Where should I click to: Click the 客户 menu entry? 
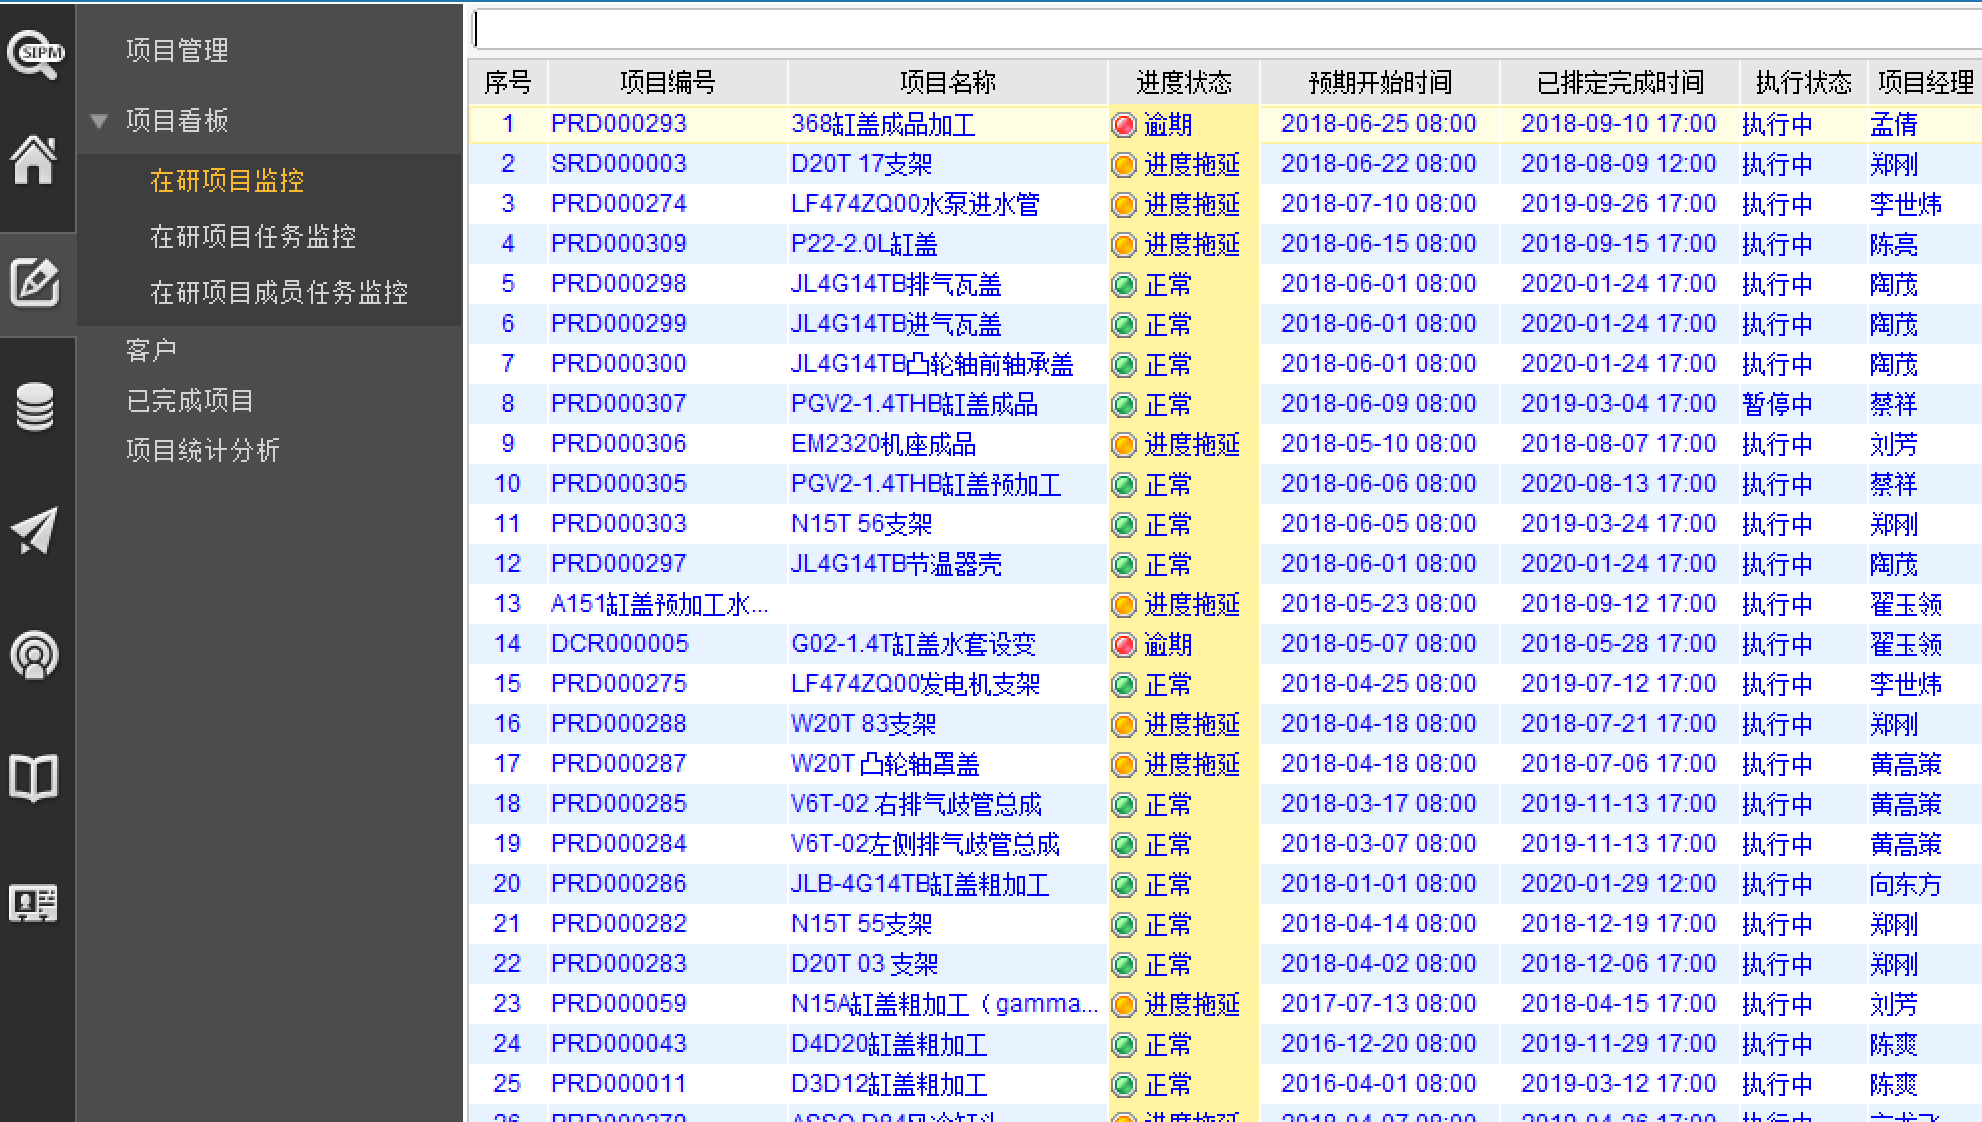(x=151, y=351)
